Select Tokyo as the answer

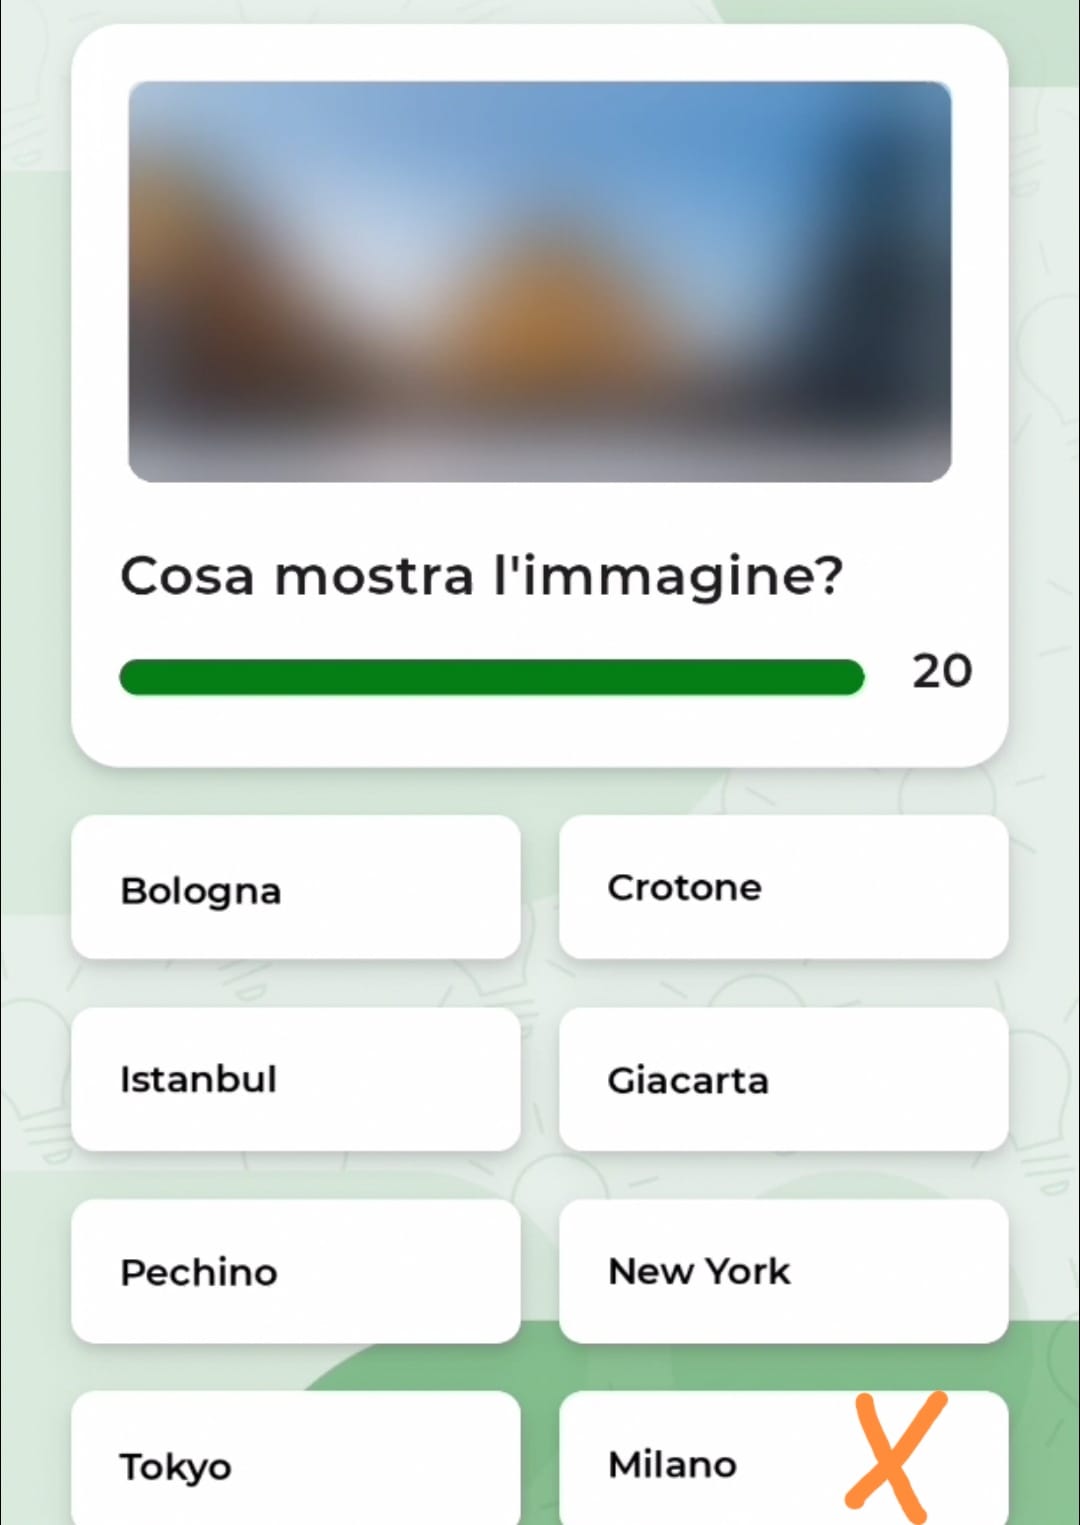pos(295,1463)
